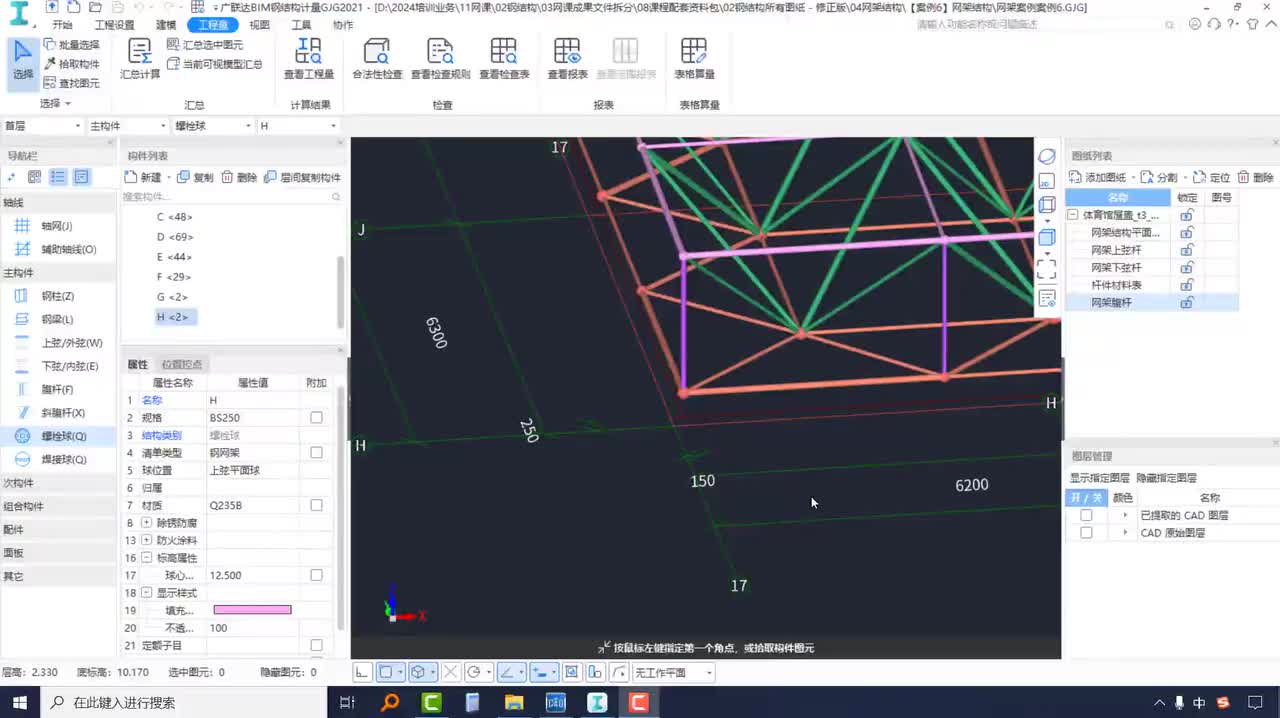Select 辅助轴线(O) in navigation bar
The height and width of the screenshot is (718, 1280).
(x=56, y=249)
